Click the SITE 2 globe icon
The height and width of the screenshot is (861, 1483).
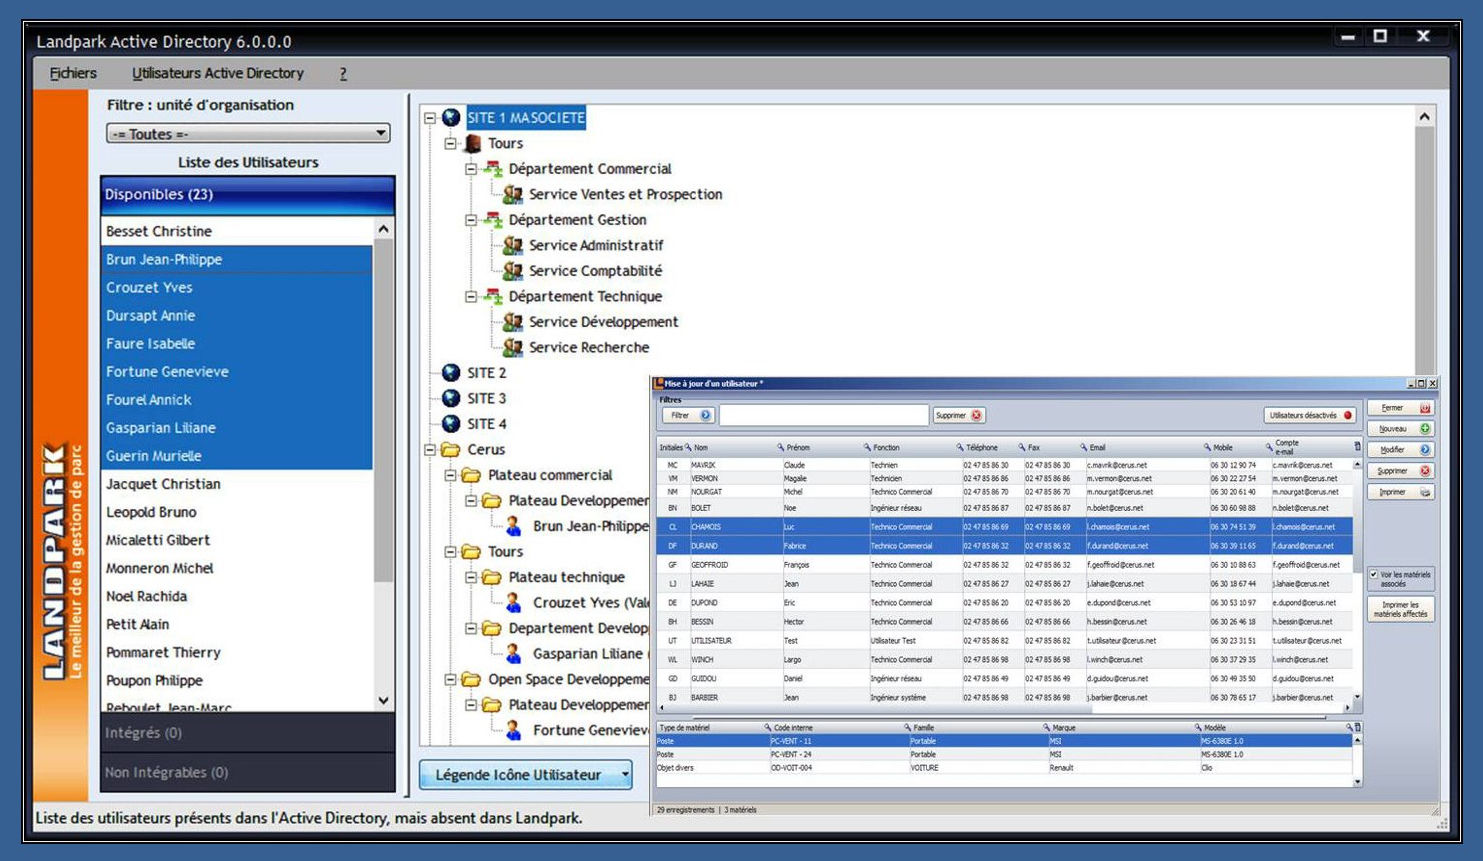pos(451,373)
